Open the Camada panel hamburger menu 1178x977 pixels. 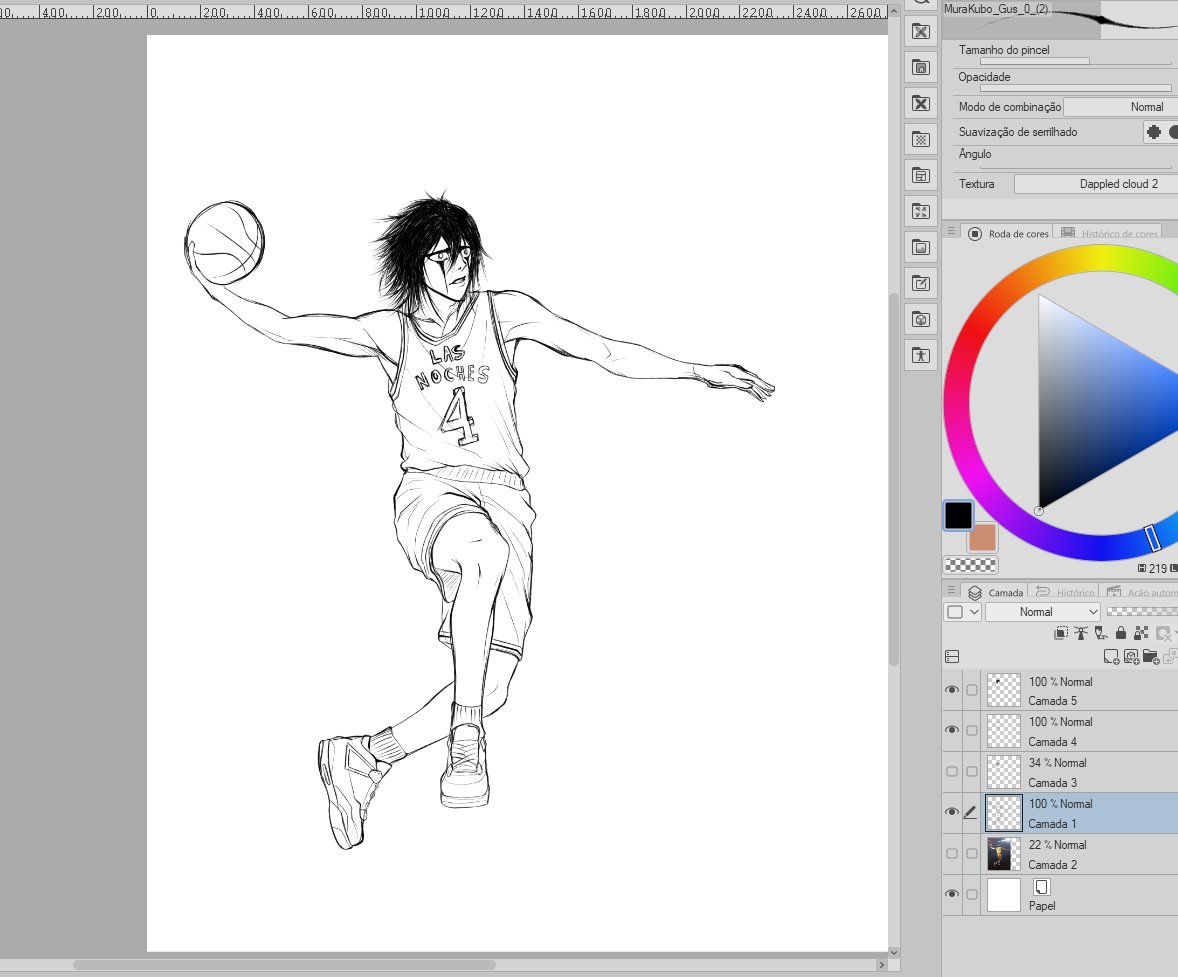[952, 591]
